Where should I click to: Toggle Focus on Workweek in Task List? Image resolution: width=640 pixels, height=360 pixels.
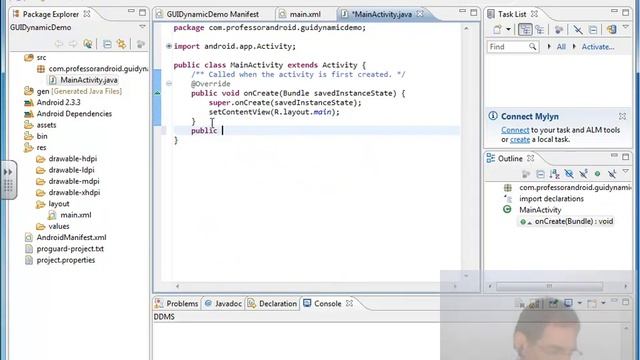coord(559,29)
